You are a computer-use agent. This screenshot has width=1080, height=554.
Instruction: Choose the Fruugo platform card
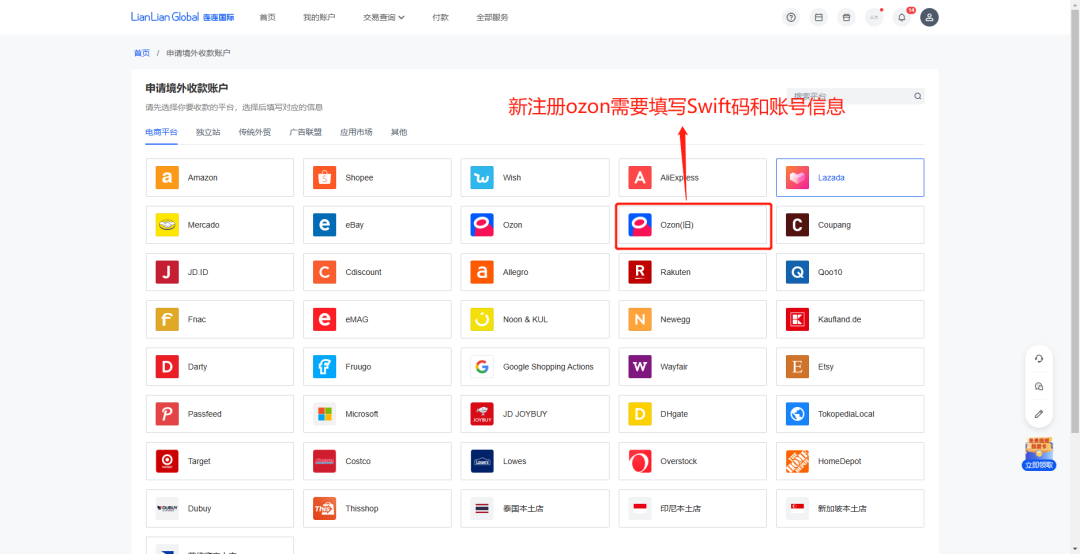[x=377, y=367]
